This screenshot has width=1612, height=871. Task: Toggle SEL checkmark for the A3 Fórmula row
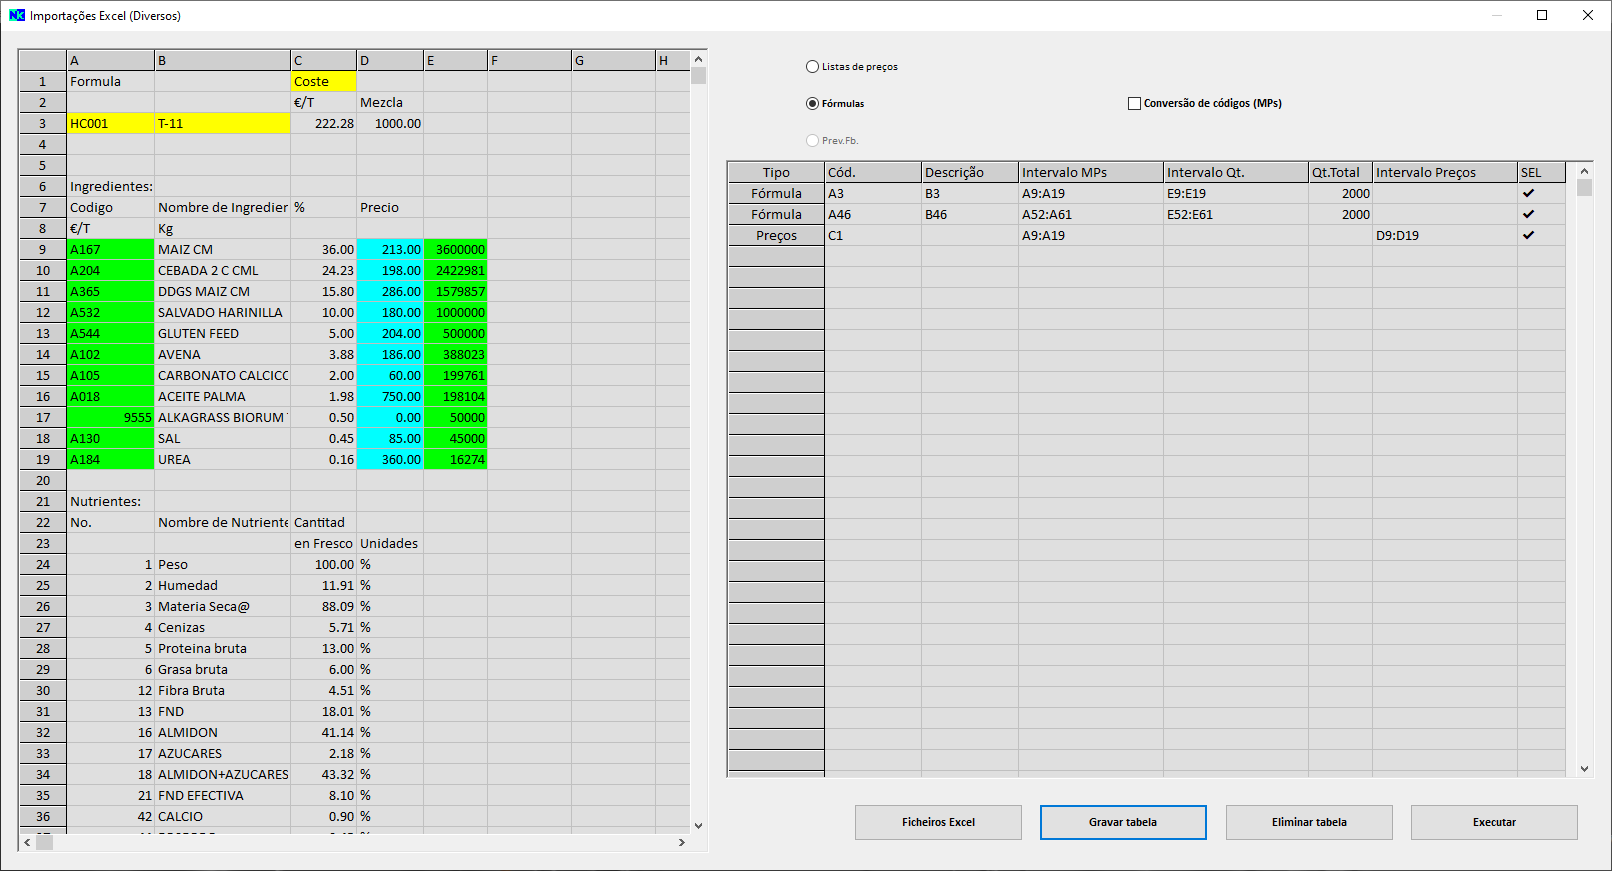[1528, 193]
